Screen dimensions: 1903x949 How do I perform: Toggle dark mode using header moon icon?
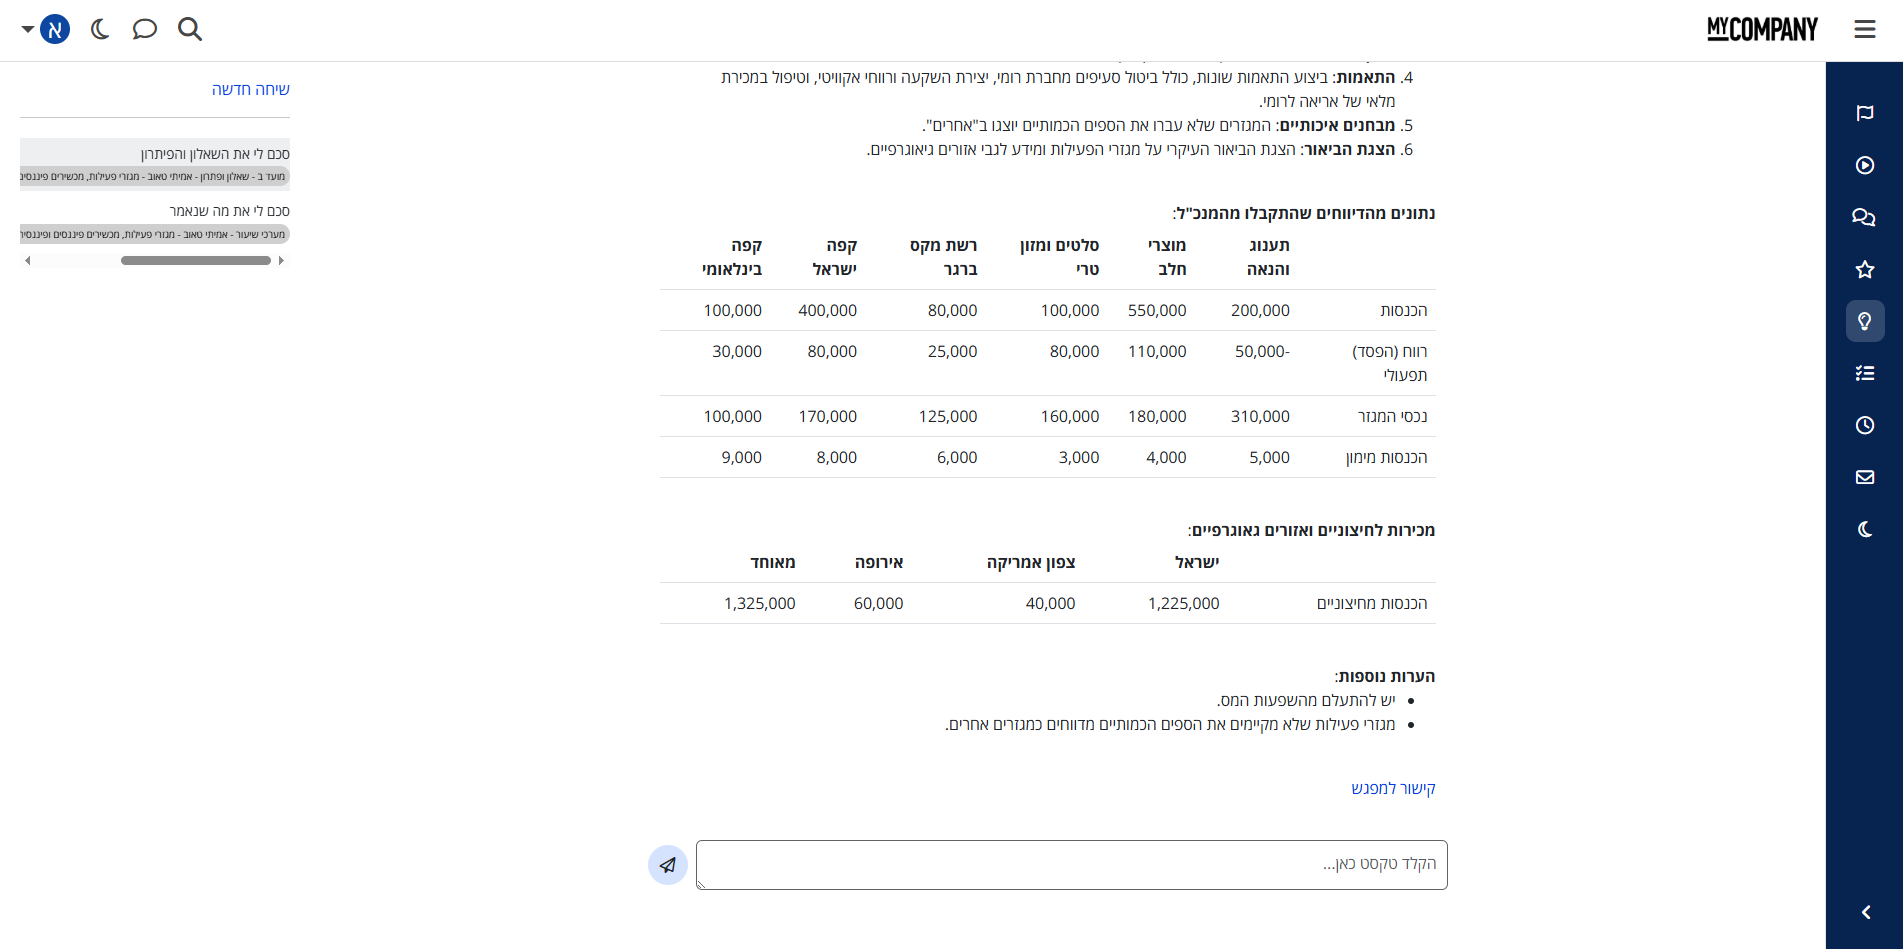(100, 29)
